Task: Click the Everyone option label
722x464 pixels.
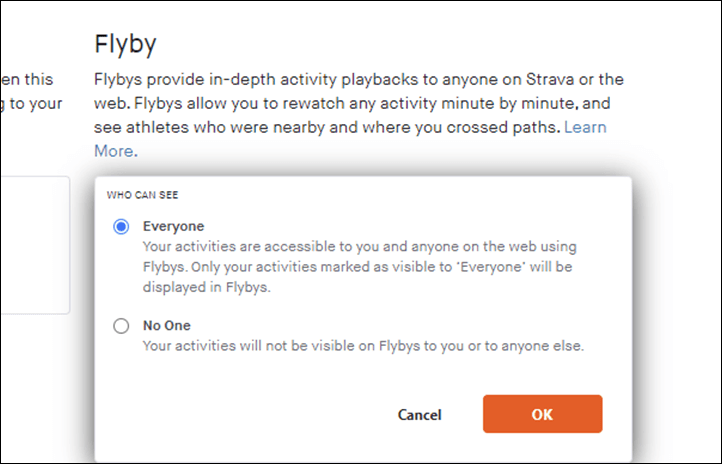Action: click(x=173, y=226)
